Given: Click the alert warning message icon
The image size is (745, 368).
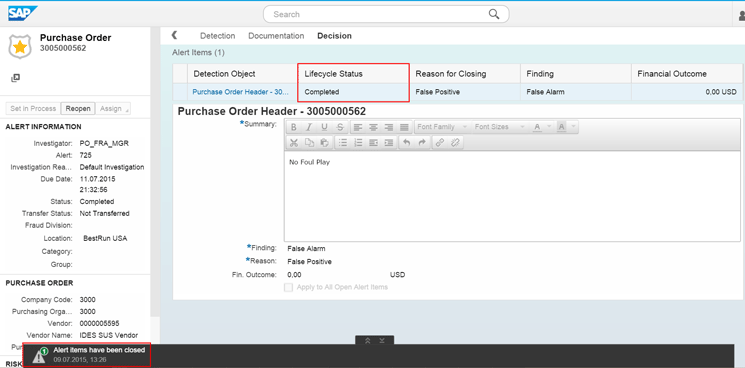Looking at the screenshot, I should (x=40, y=355).
